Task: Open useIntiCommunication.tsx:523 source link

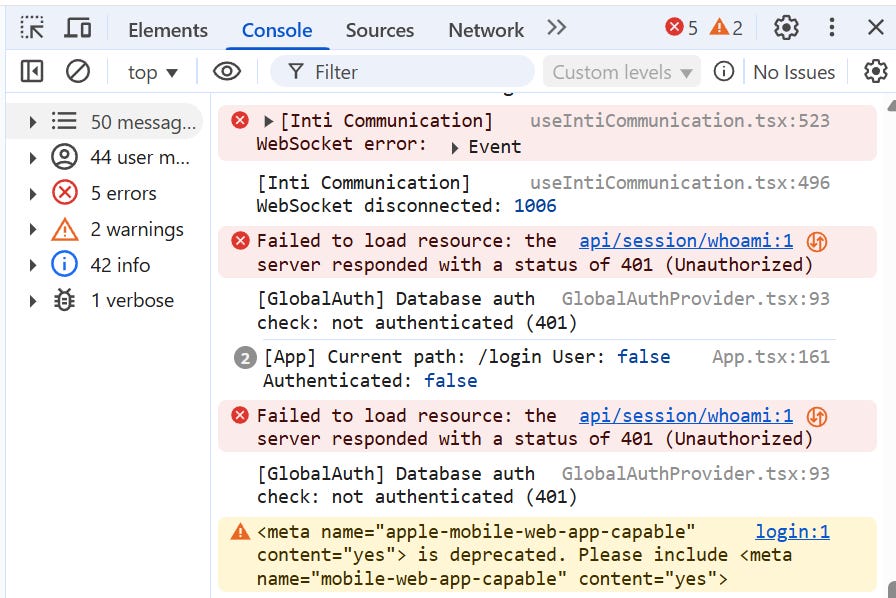Action: pos(679,121)
